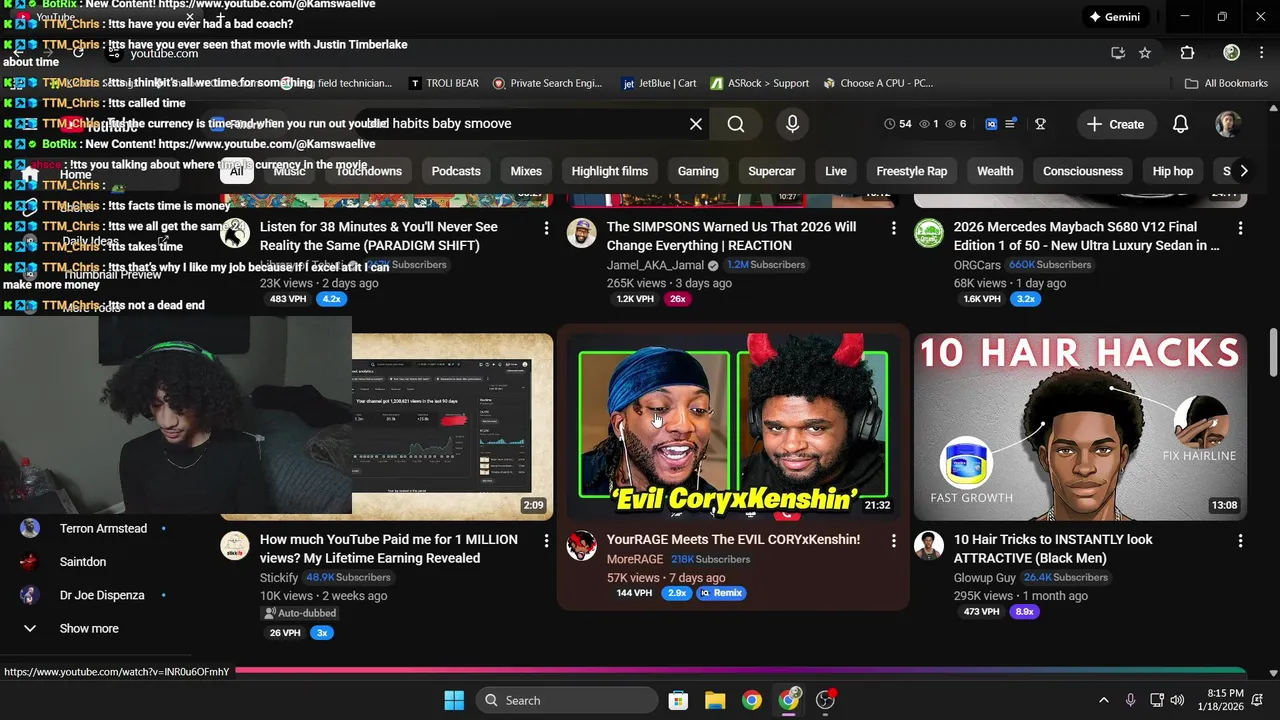Open options for How much YouTube Paid video

coord(546,541)
